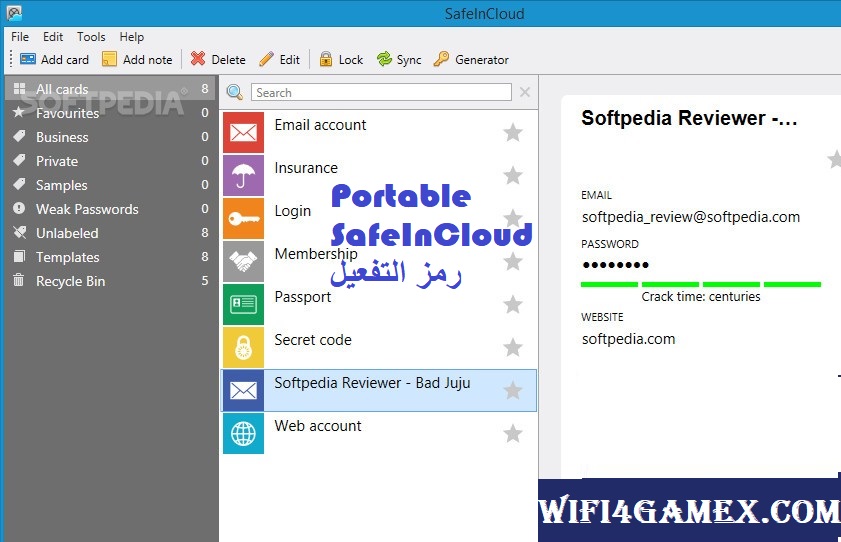Click the Web account globe icon
The width and height of the screenshot is (841, 542).
tap(244, 433)
